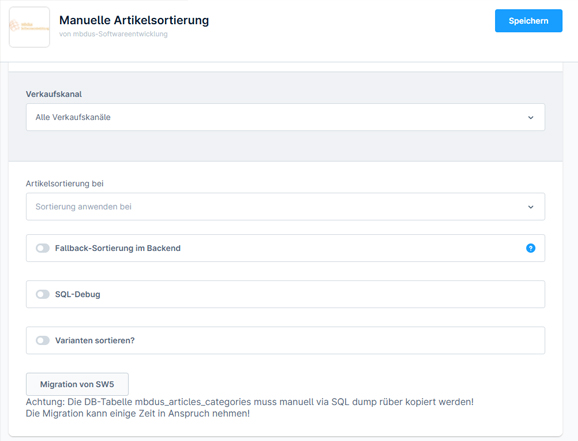
Task: Toggle the SQL-Debug switch
Action: click(x=43, y=294)
